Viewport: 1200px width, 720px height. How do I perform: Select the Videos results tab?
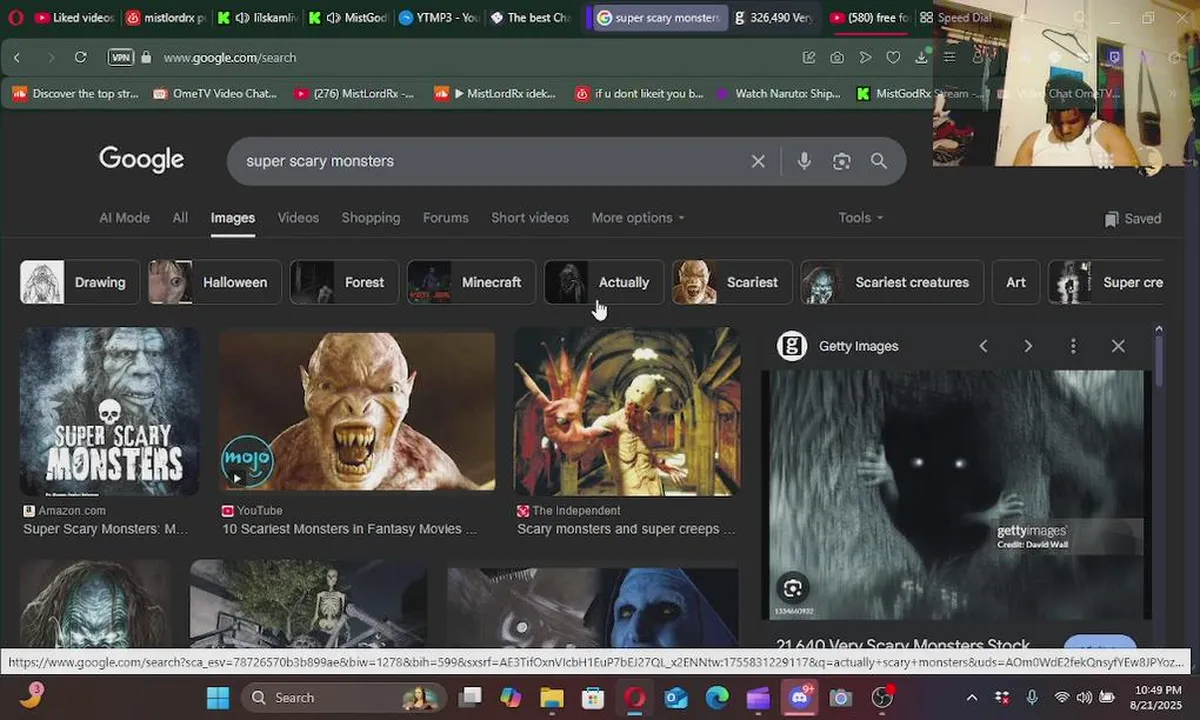[298, 218]
